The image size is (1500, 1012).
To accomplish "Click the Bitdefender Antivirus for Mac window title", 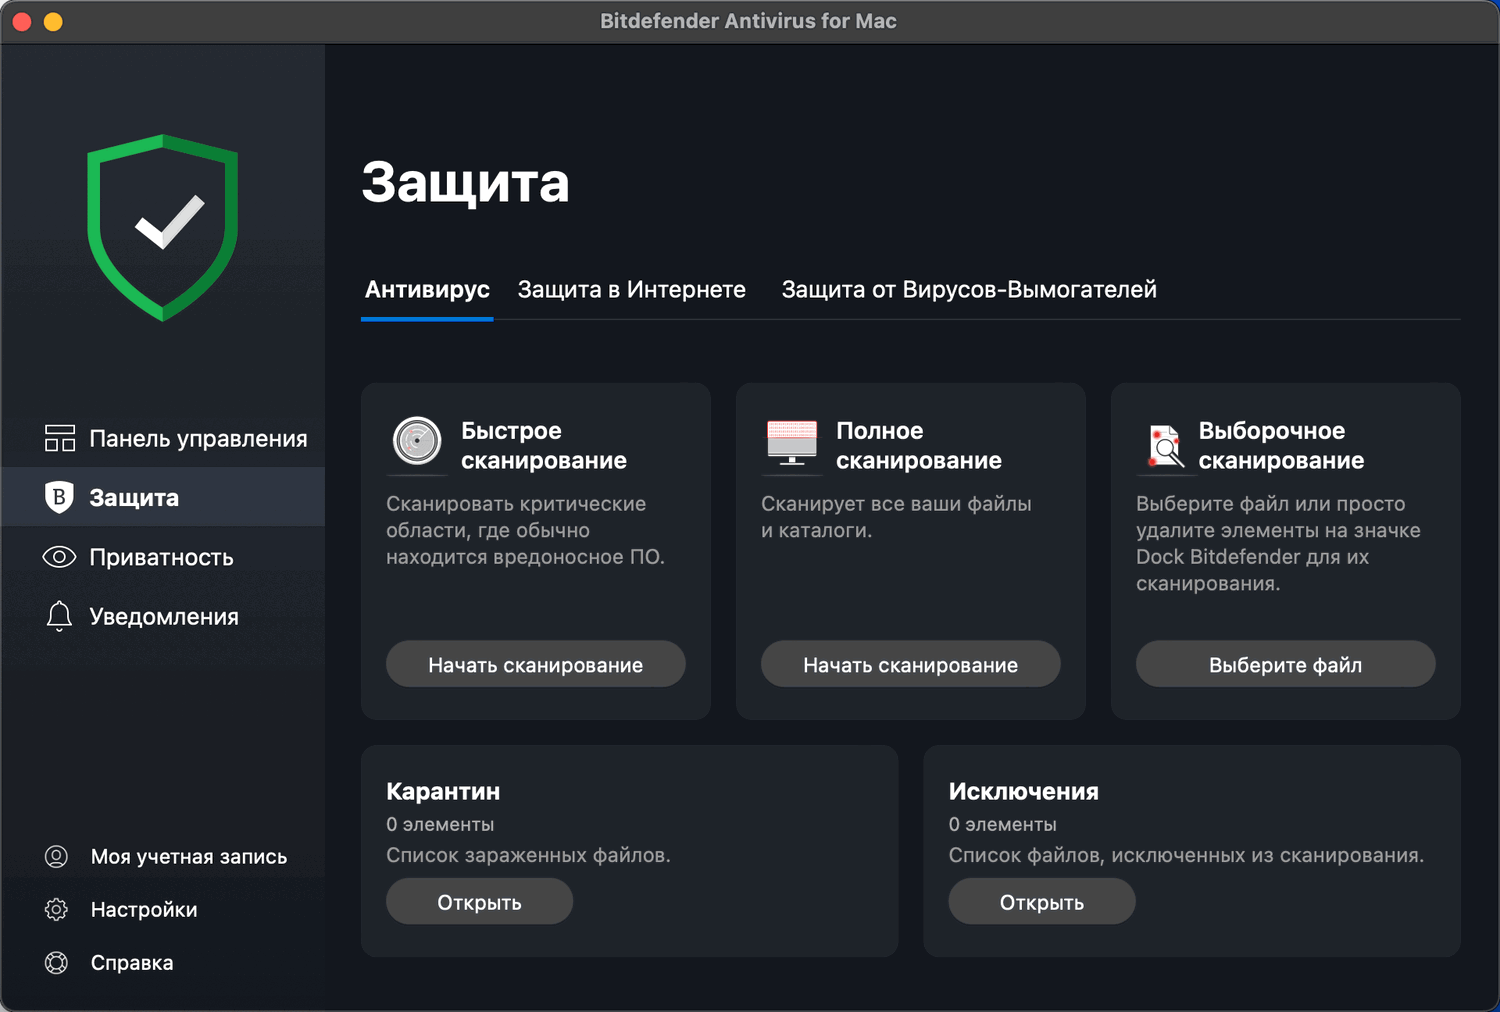I will (x=748, y=21).
